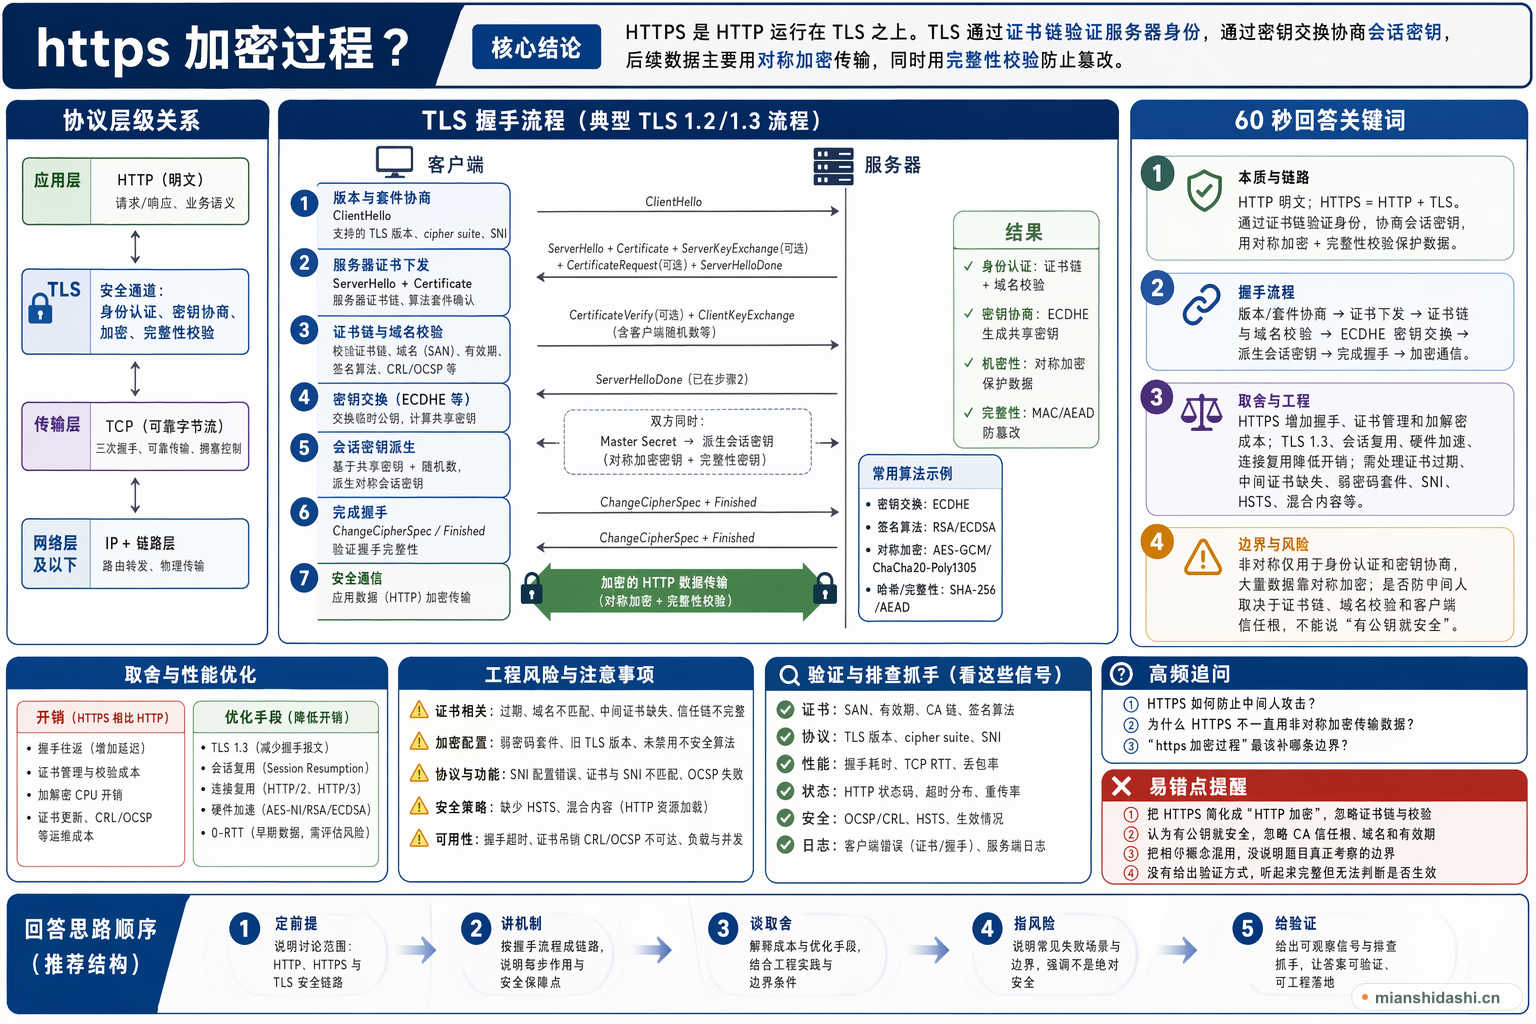The width and height of the screenshot is (1536, 1024).
Task: Click the check circle beside 性能: 握手耗时
Action: 786,764
